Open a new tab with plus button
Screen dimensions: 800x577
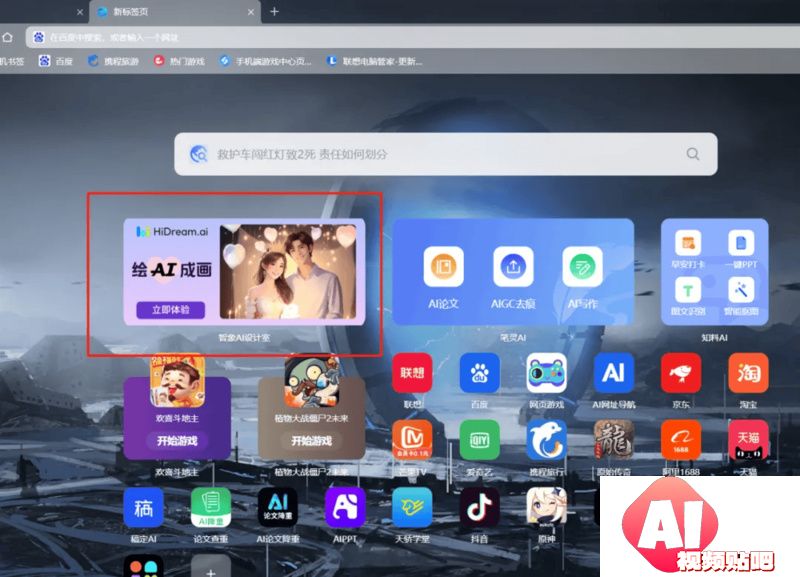(274, 12)
